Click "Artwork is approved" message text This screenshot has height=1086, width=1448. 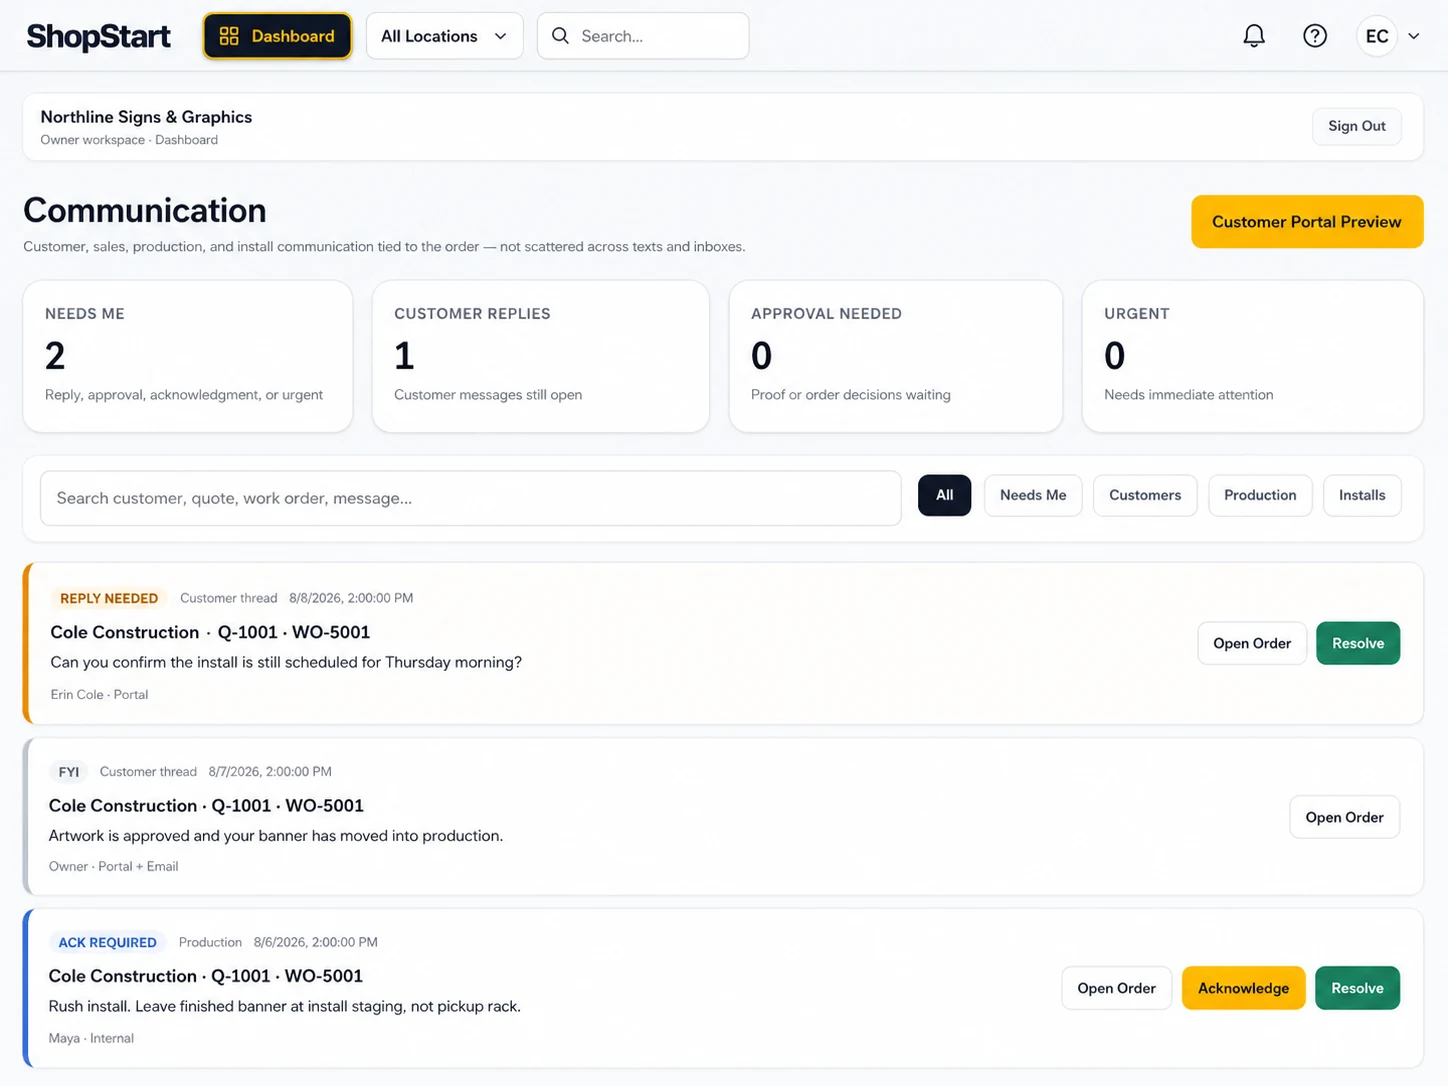(x=276, y=835)
